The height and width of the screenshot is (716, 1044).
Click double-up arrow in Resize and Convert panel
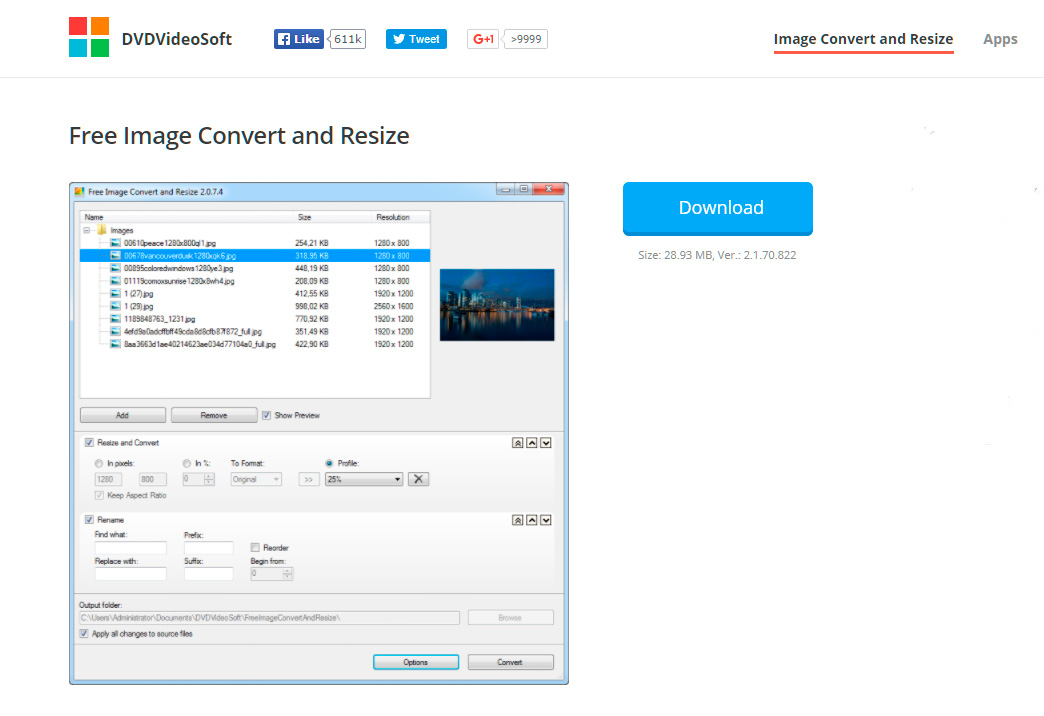pyautogui.click(x=517, y=443)
